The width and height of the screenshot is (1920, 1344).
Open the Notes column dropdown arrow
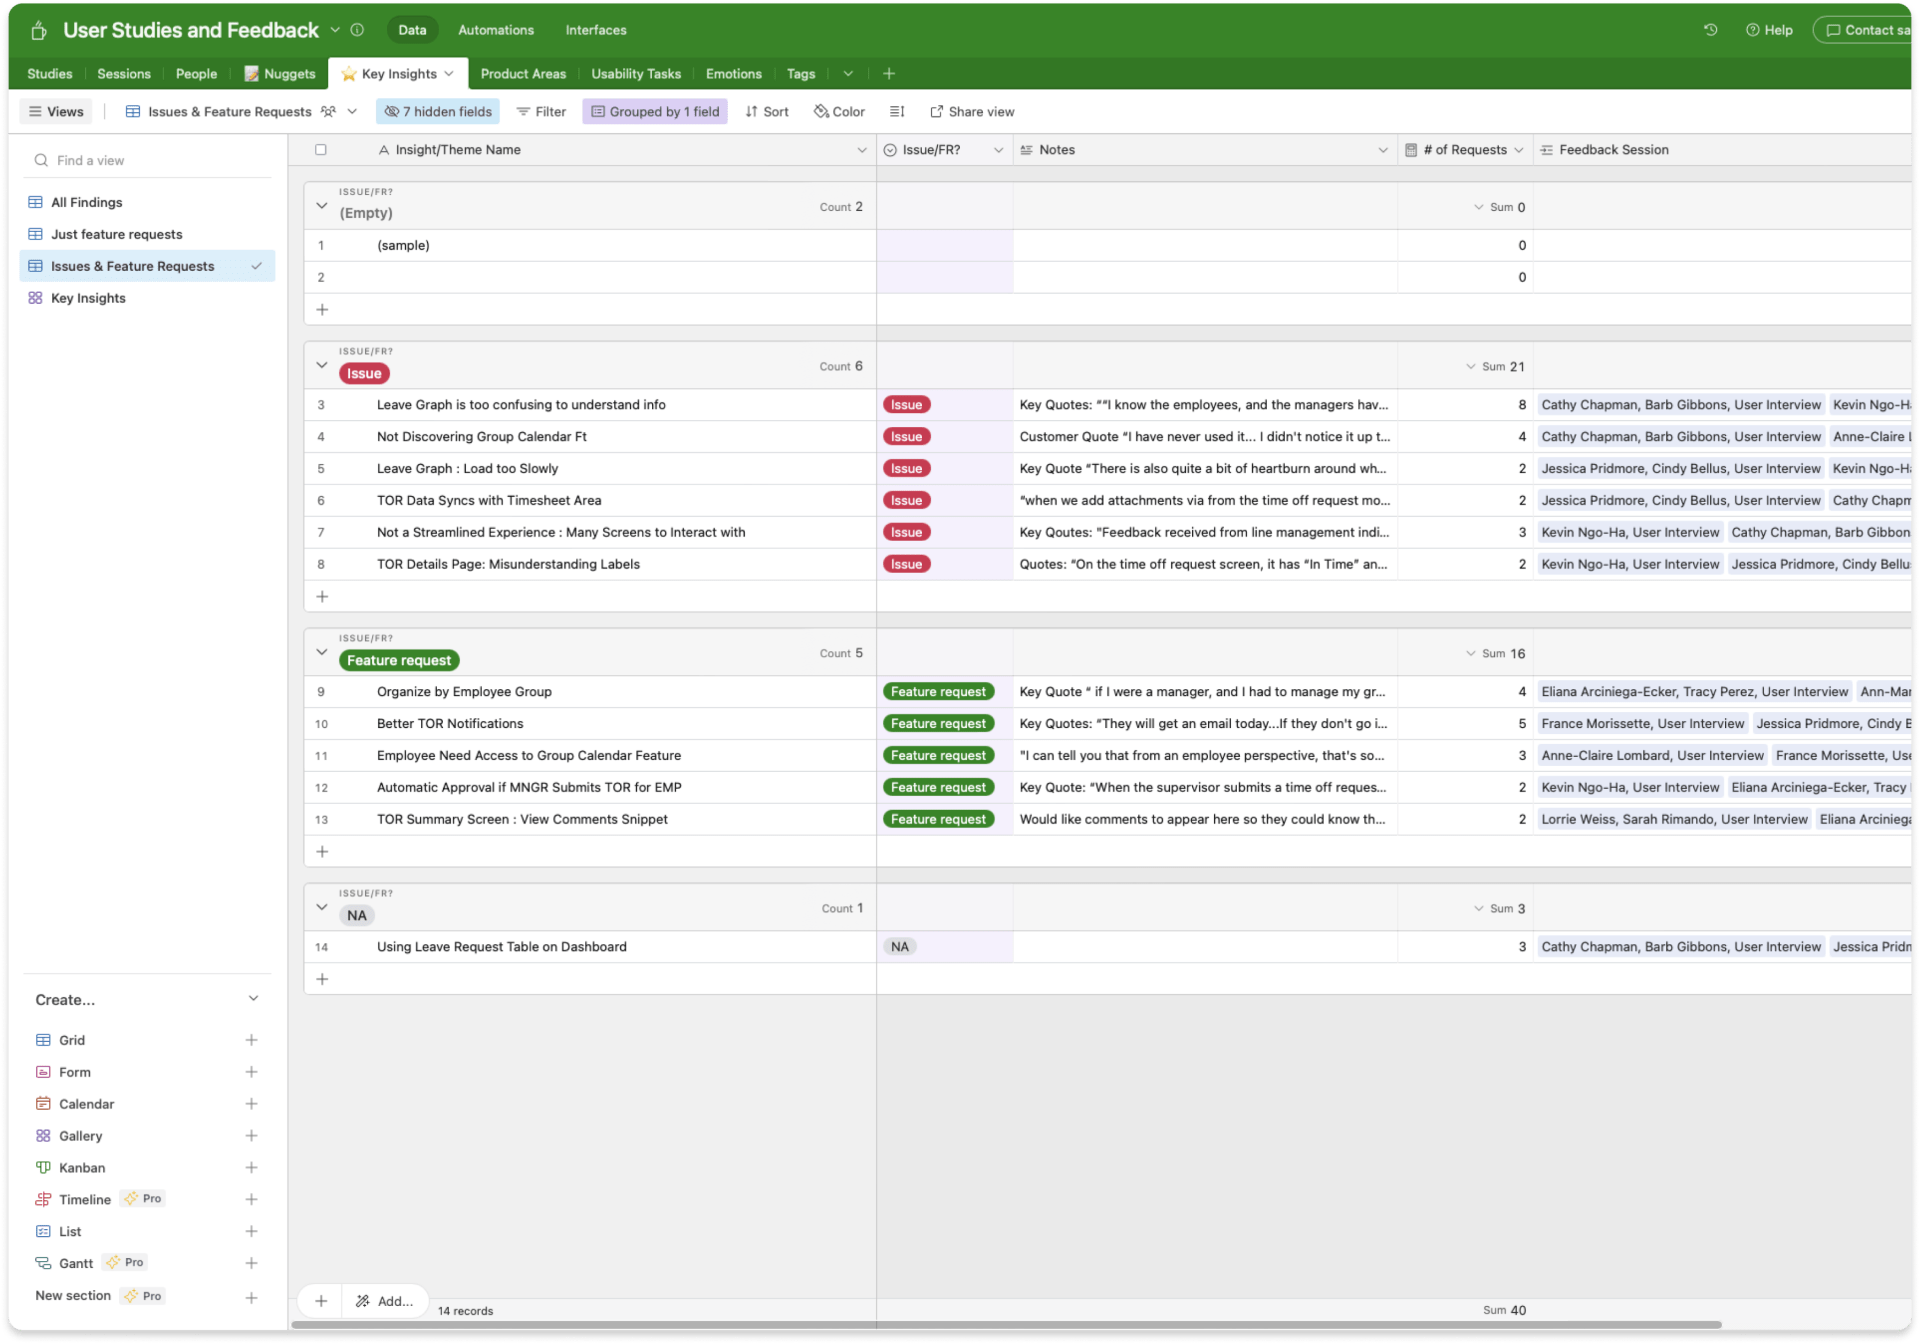tap(1382, 150)
